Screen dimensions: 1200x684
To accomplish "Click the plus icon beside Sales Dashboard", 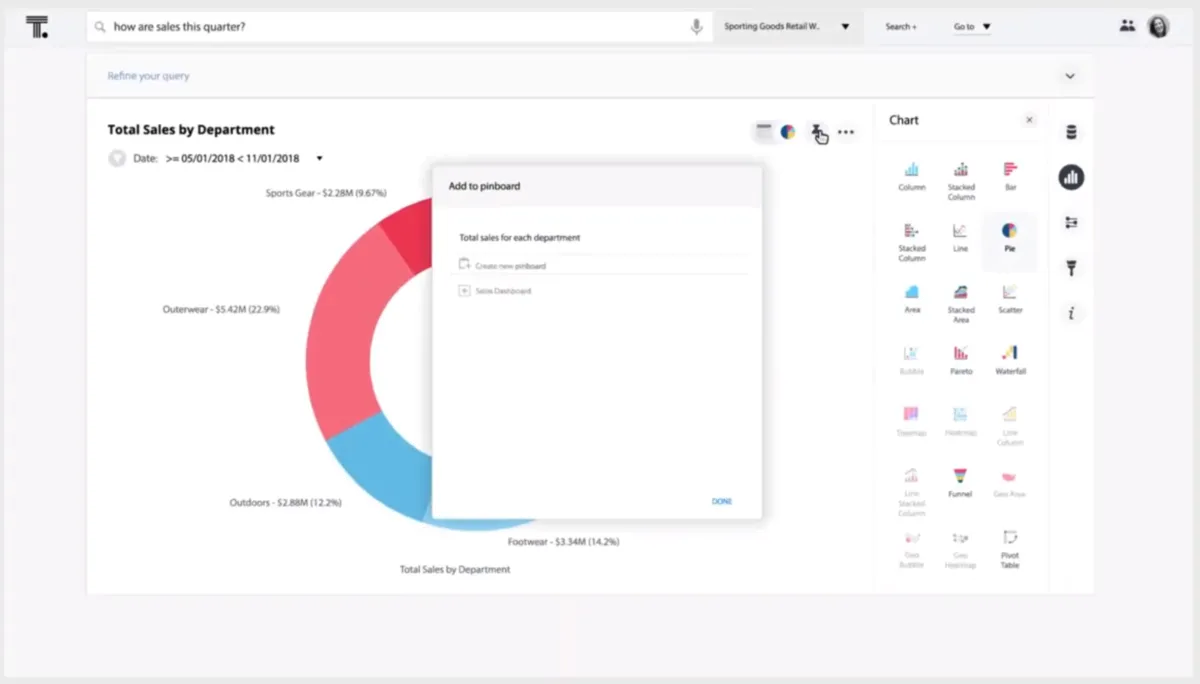I will (x=463, y=290).
